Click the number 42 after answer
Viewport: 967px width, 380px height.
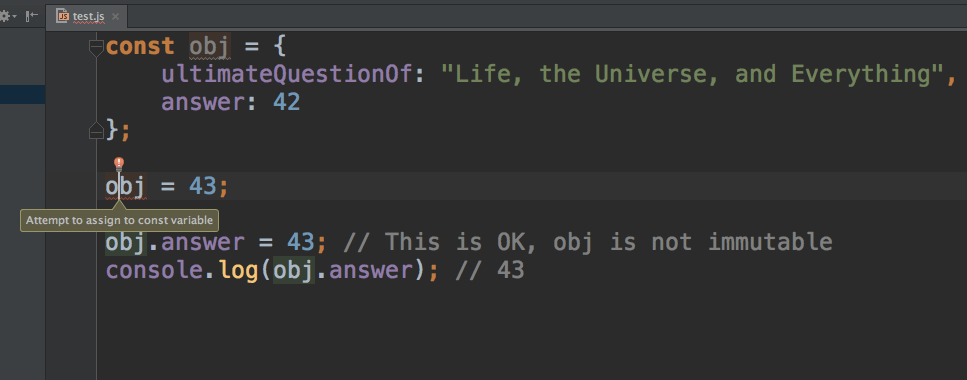coord(287,102)
